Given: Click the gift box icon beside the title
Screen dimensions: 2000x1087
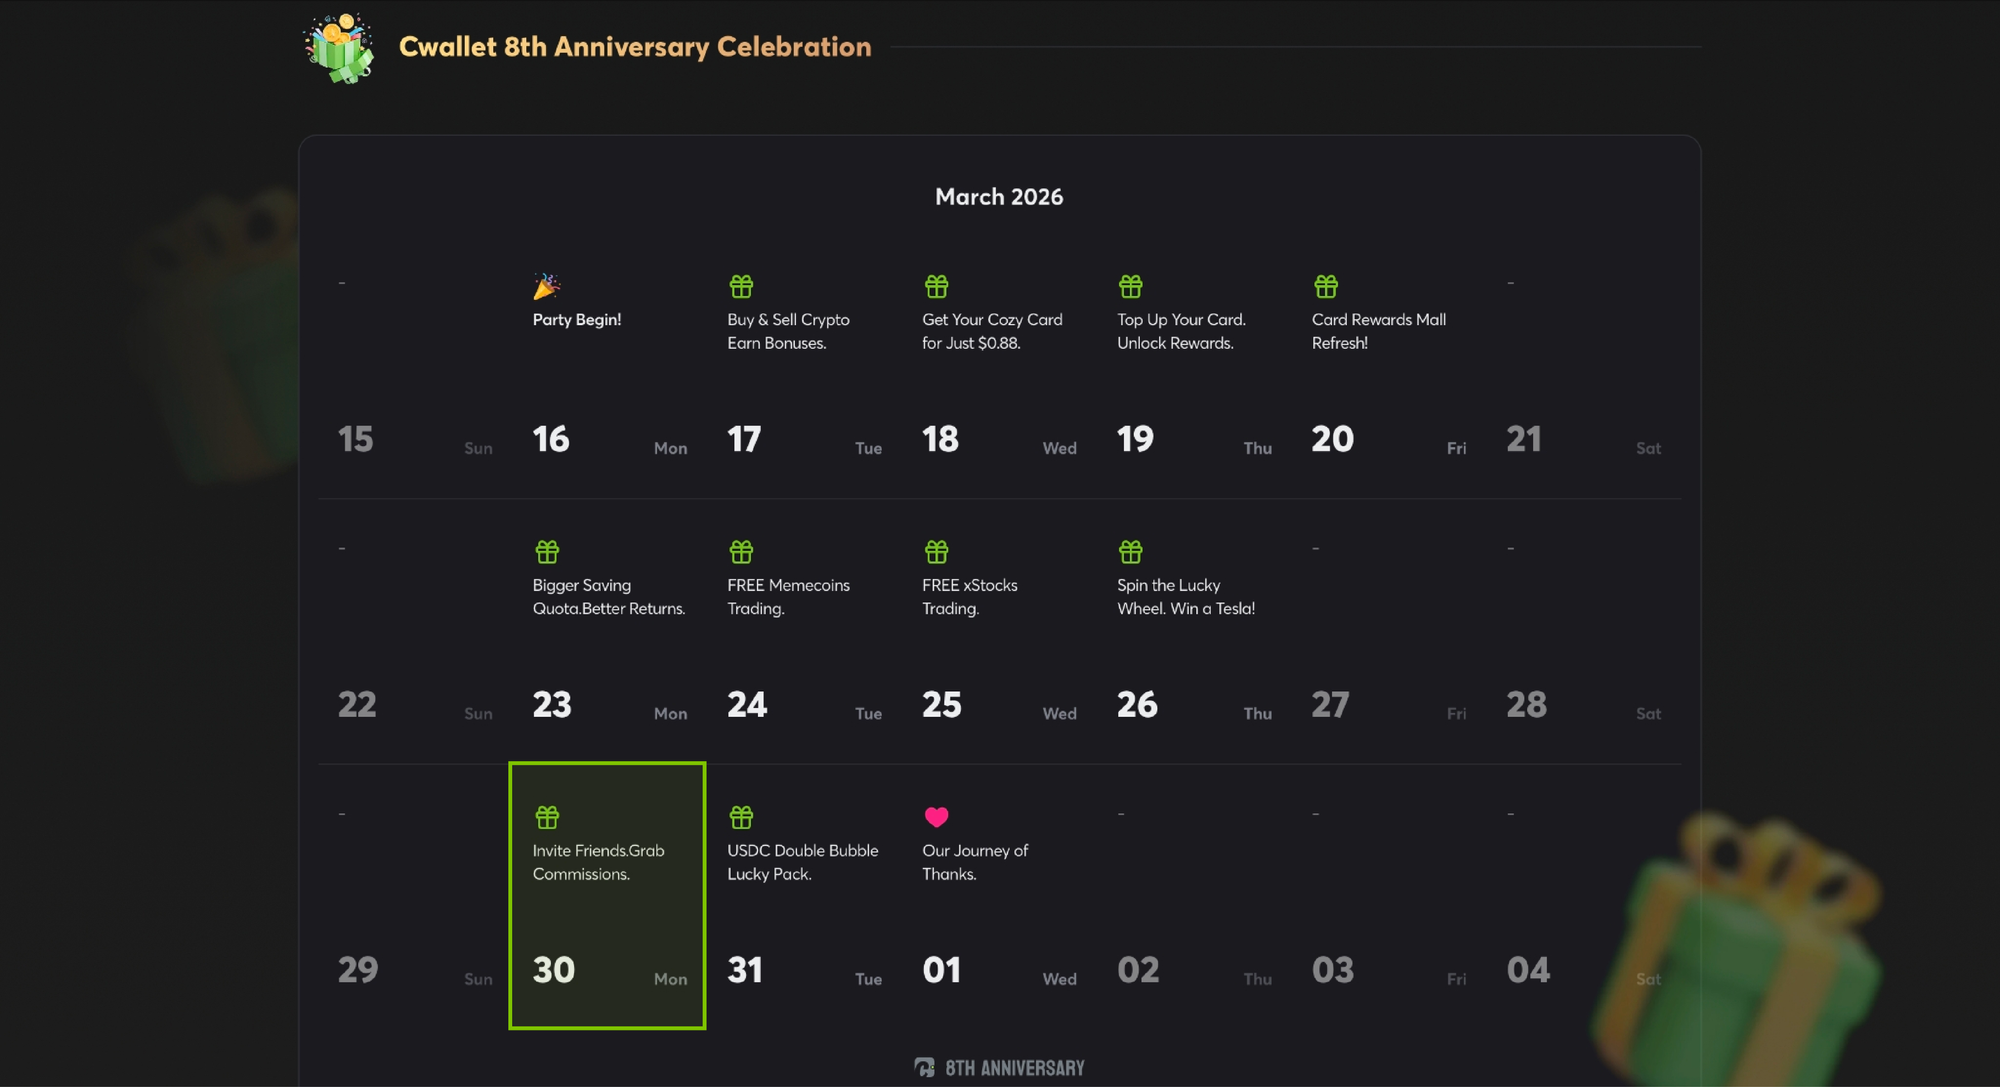Looking at the screenshot, I should point(339,48).
